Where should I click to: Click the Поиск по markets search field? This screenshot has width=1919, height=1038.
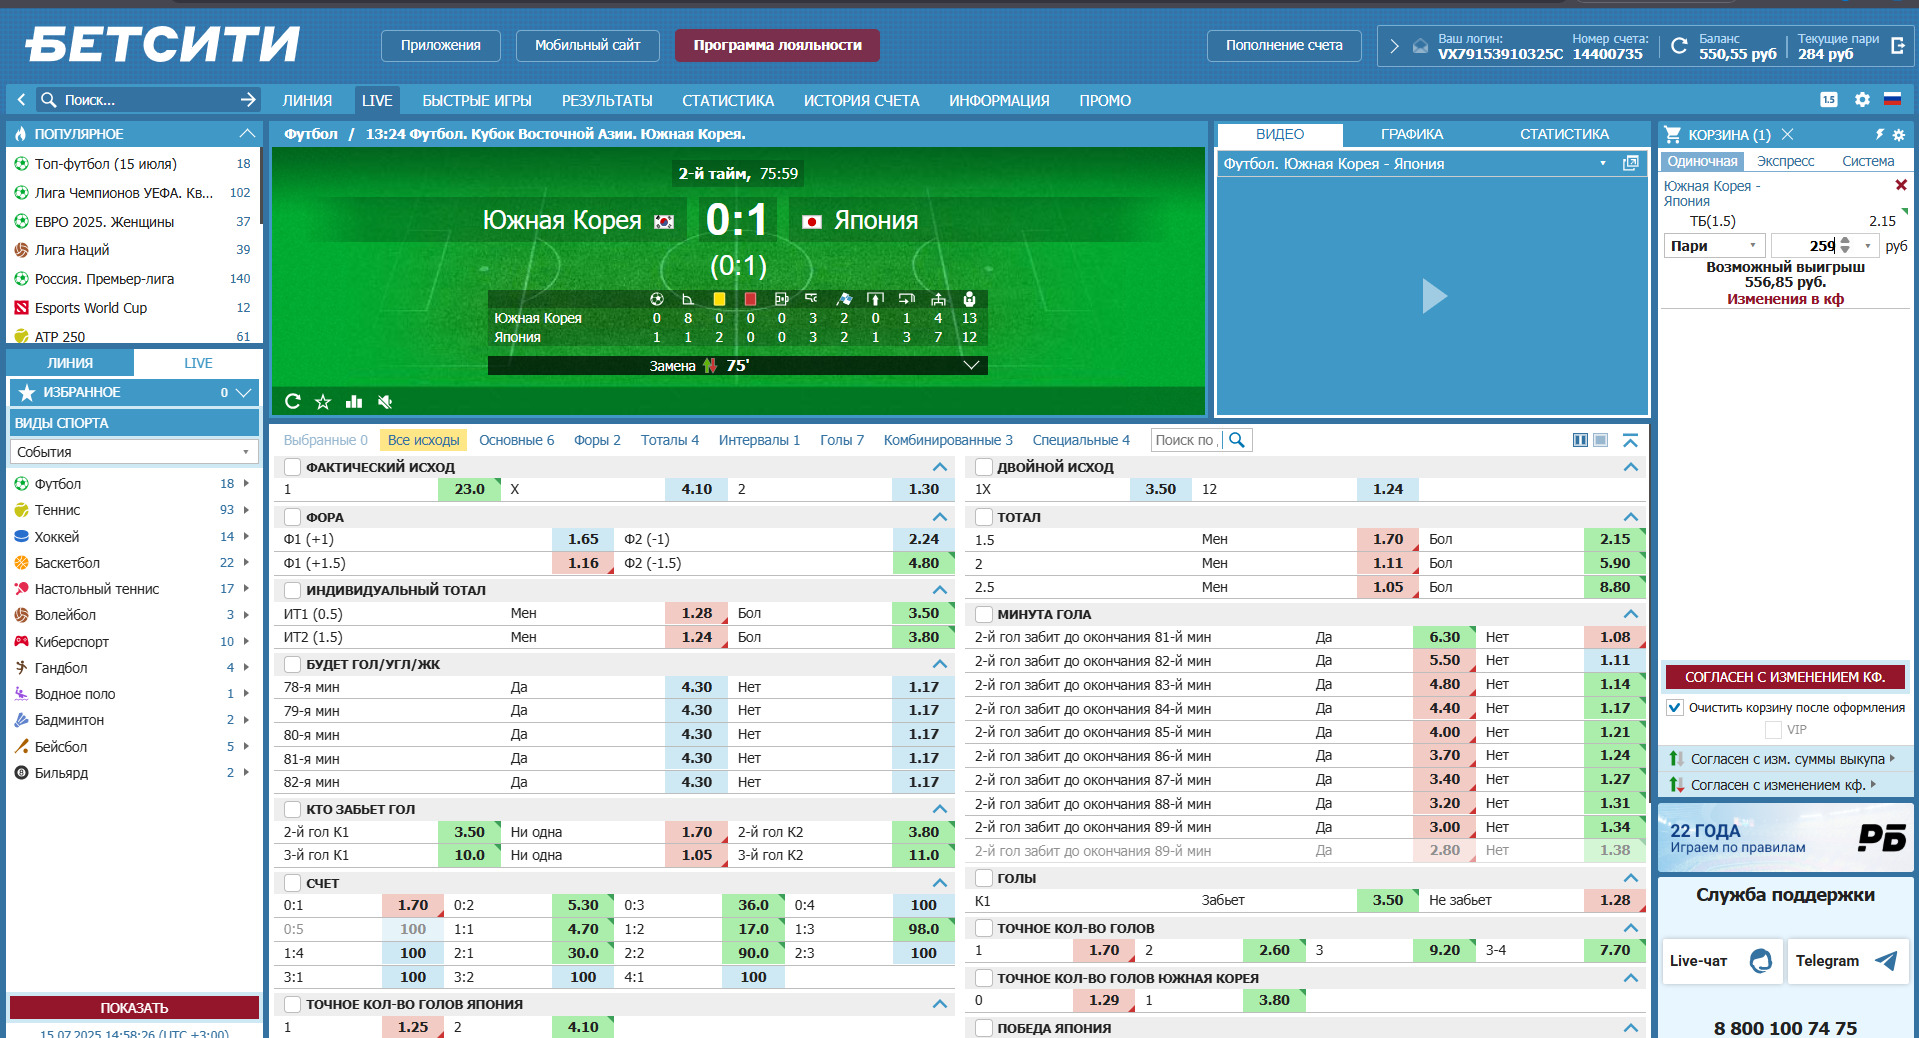coord(1186,440)
